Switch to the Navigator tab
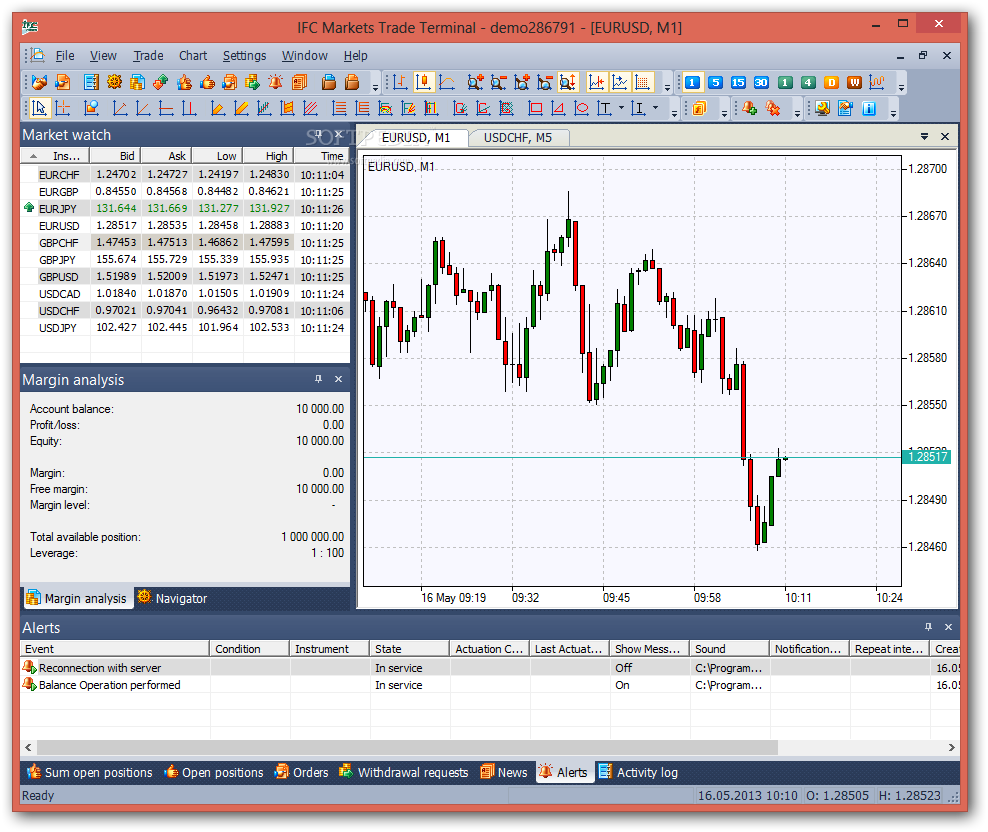This screenshot has height=832, width=988. tap(173, 598)
